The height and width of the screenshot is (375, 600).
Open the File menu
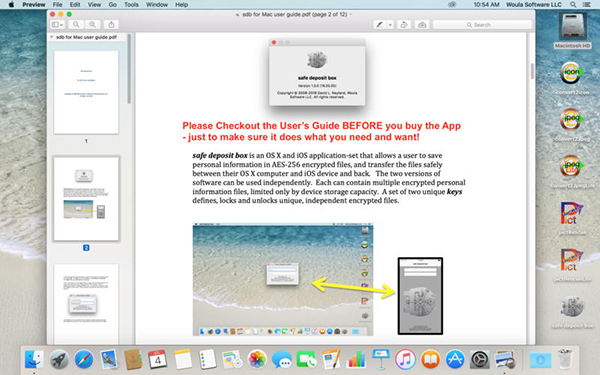point(57,5)
